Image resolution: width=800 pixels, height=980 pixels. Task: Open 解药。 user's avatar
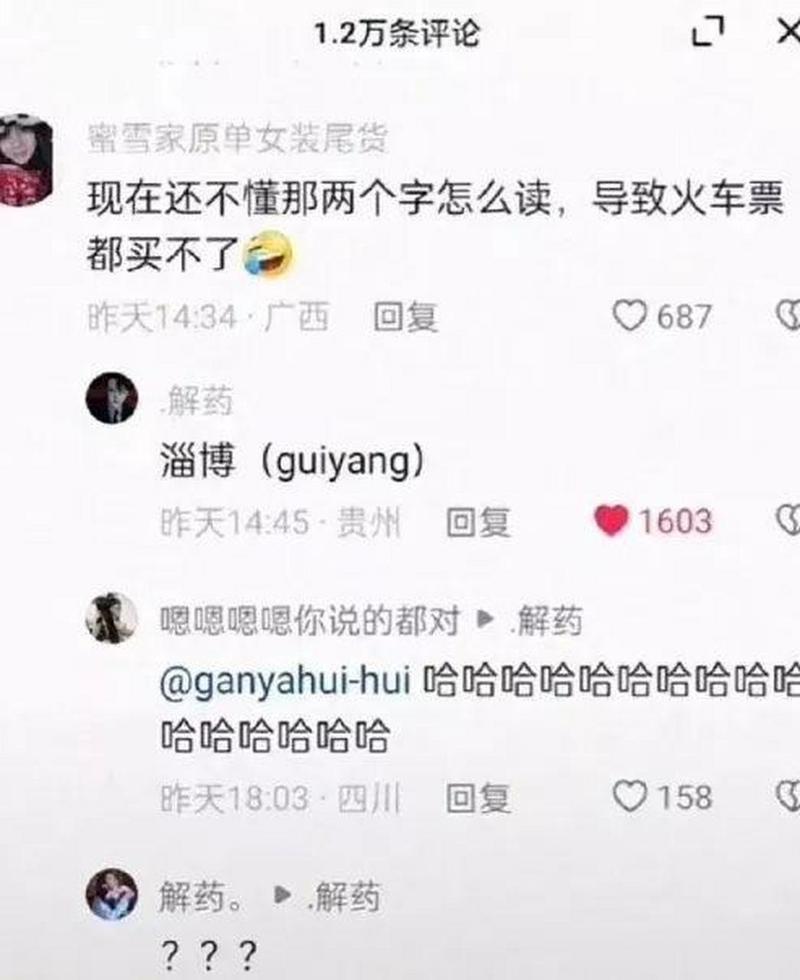112,894
